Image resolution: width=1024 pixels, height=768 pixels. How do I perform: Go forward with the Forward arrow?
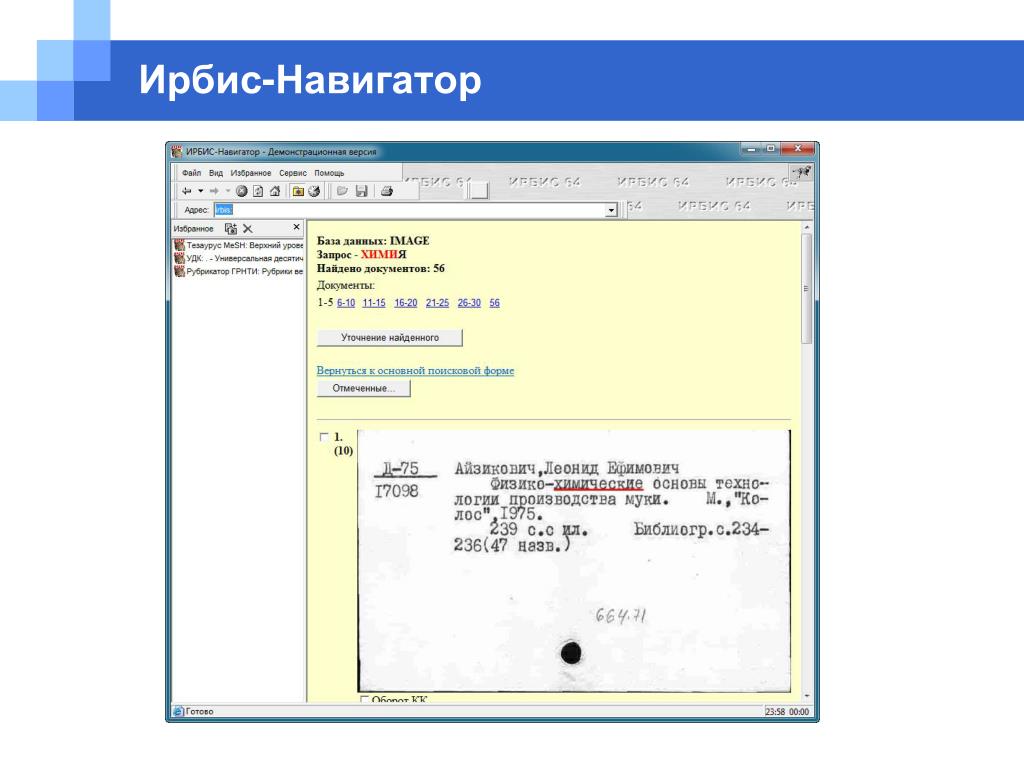pyautogui.click(x=214, y=191)
